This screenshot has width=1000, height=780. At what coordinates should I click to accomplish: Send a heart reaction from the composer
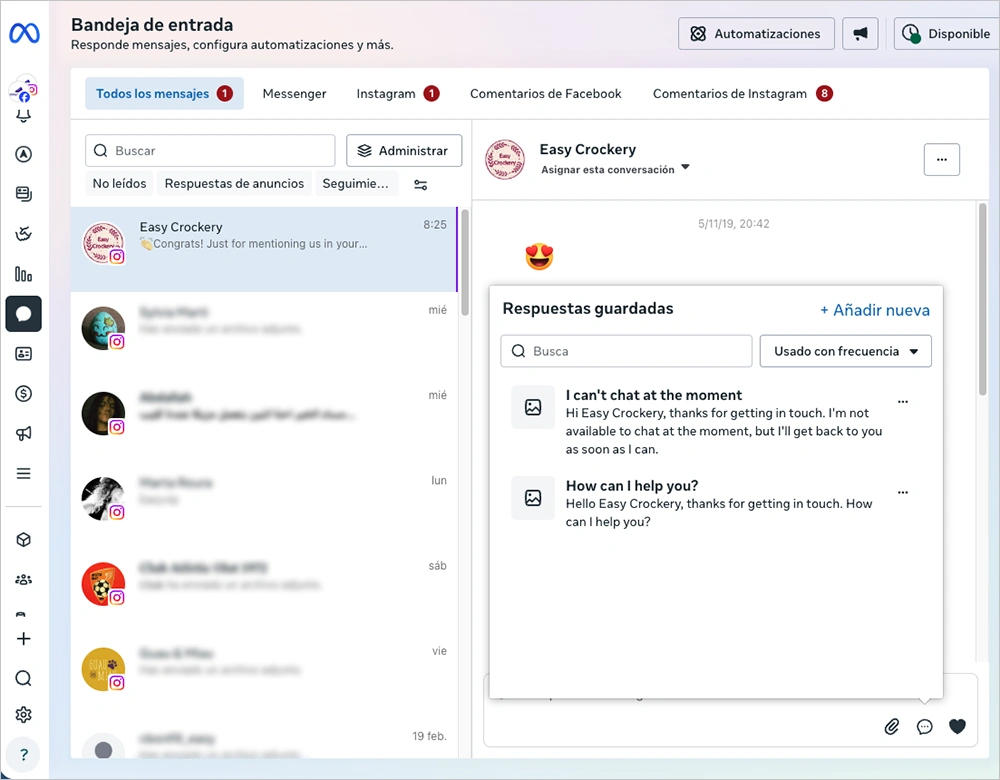click(x=957, y=727)
